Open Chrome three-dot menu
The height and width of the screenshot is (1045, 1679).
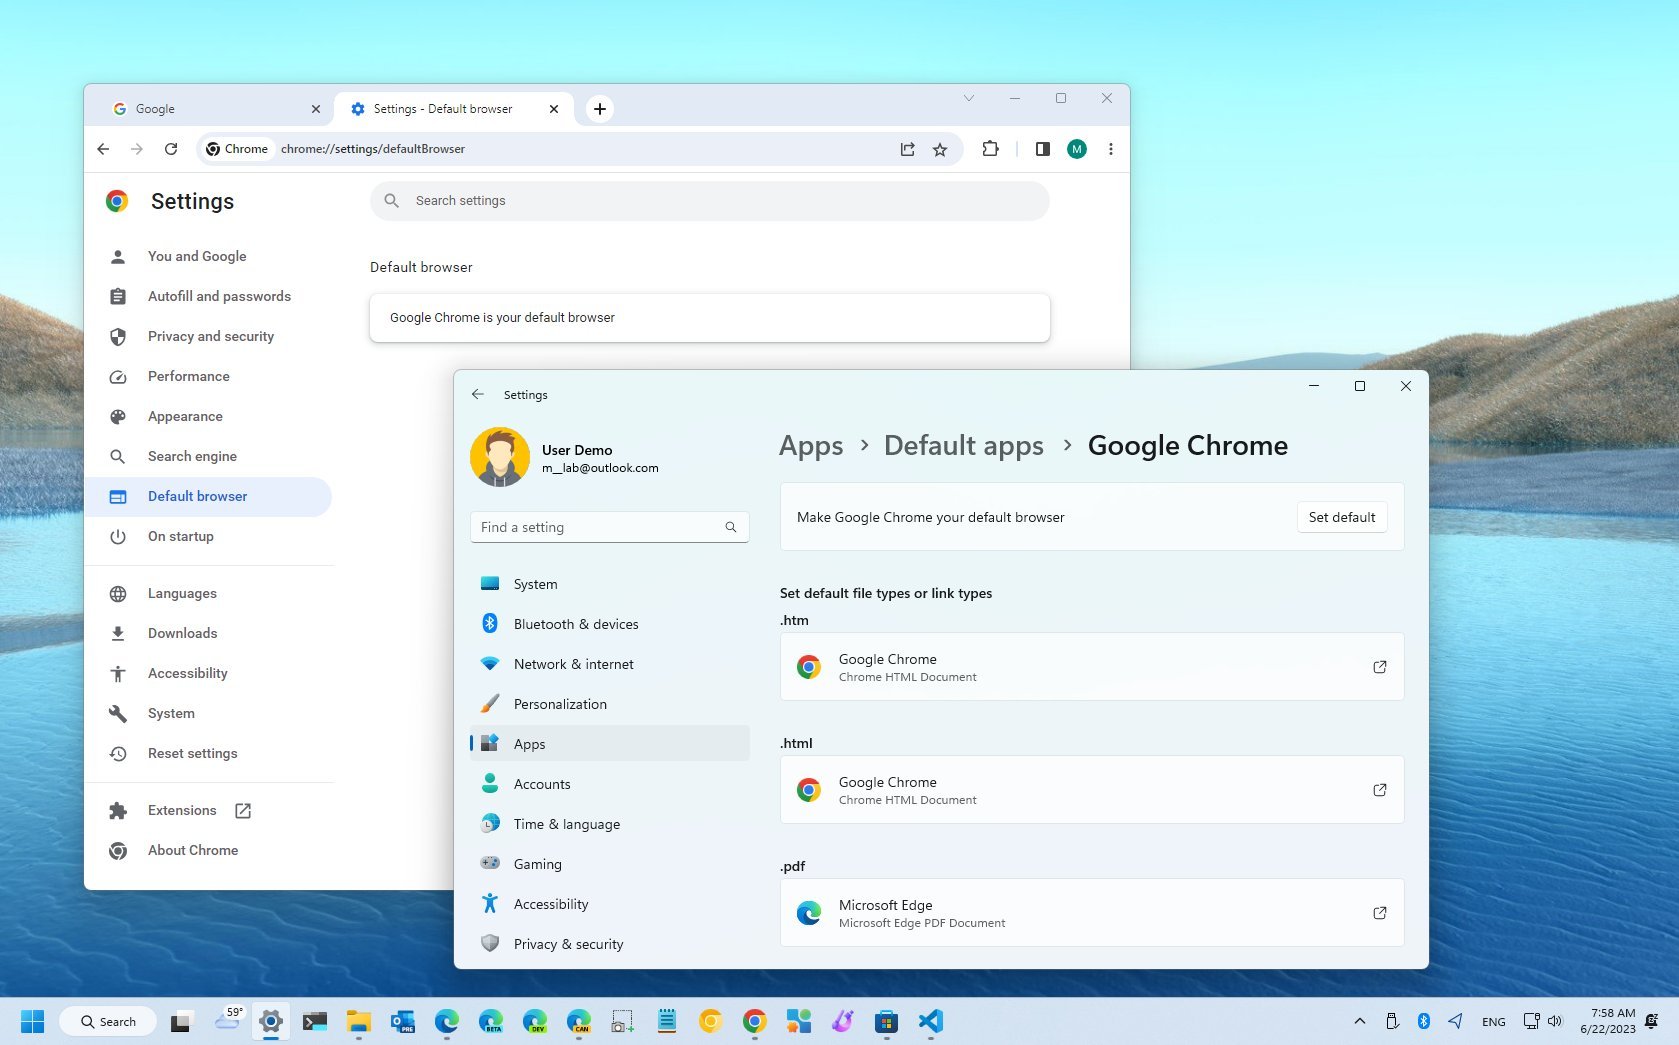coord(1110,149)
